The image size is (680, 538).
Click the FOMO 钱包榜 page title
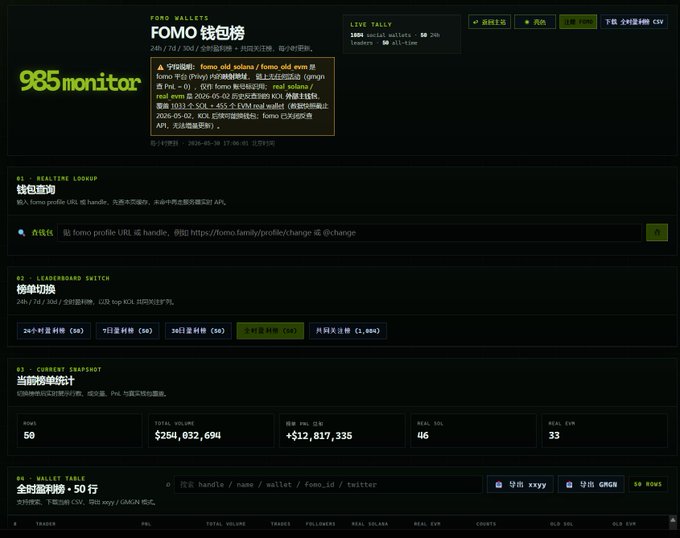pos(197,33)
